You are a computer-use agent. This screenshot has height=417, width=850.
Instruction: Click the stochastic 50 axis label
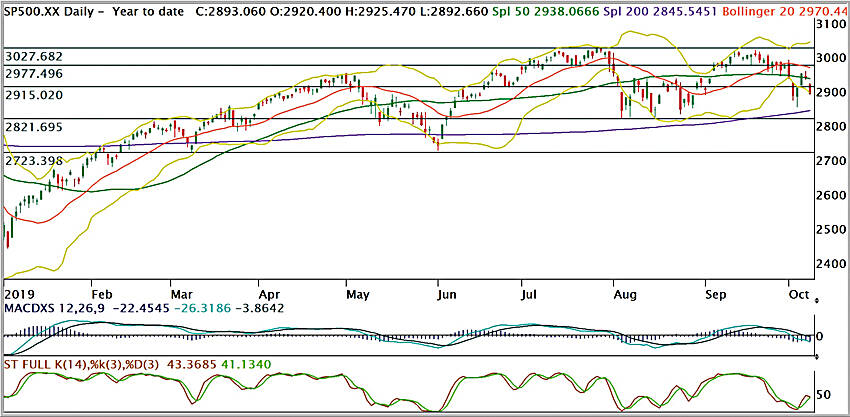(823, 395)
